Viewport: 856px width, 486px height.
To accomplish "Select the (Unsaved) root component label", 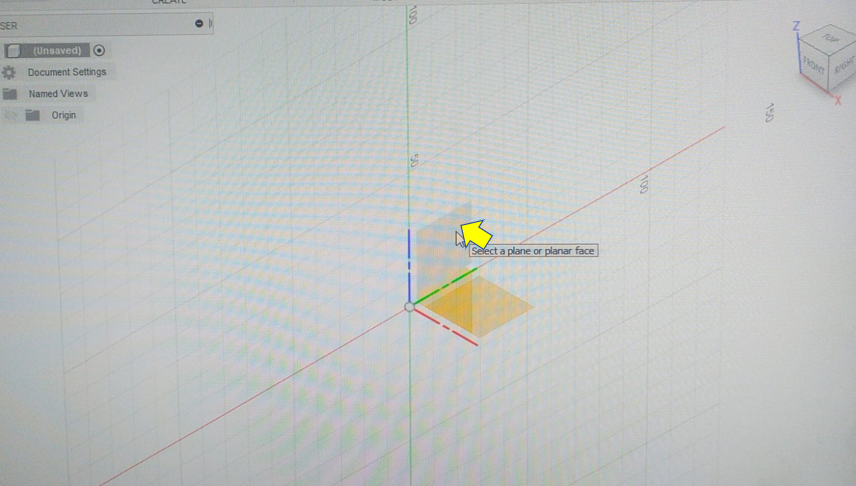I will (57, 51).
